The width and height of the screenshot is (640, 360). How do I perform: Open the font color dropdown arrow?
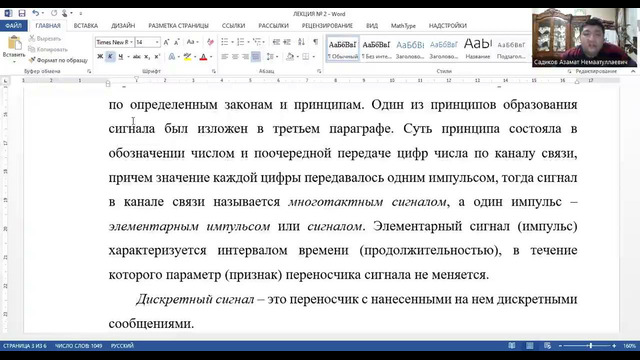(x=211, y=57)
